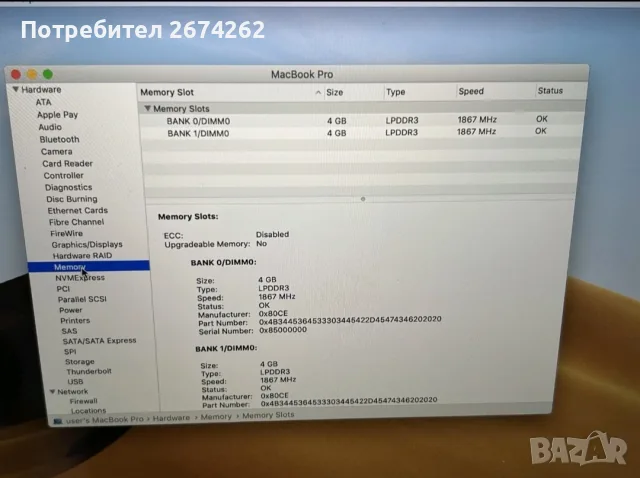This screenshot has height=478, width=640.
Task: Select Disc Burning in the sidebar
Action: coord(71,199)
